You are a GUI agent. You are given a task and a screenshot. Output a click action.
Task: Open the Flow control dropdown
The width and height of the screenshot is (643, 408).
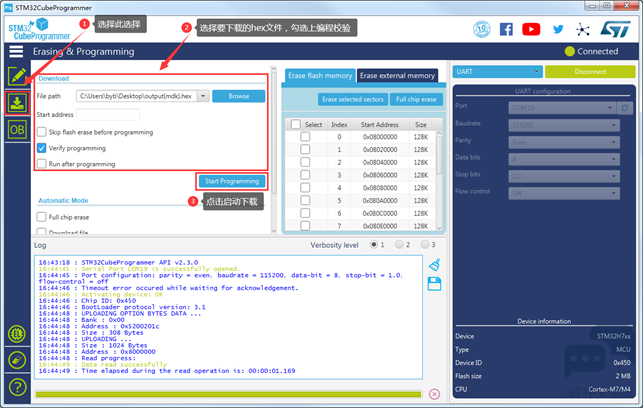click(564, 193)
